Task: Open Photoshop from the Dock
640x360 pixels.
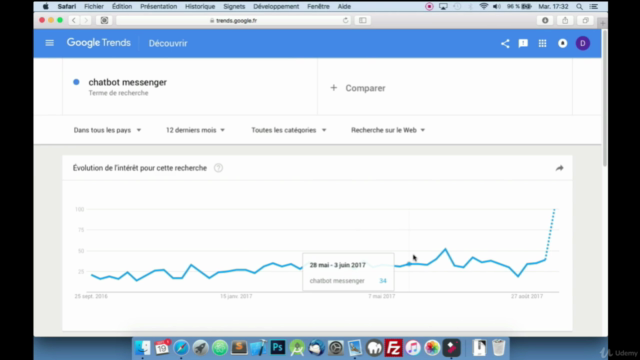Action: pos(278,348)
